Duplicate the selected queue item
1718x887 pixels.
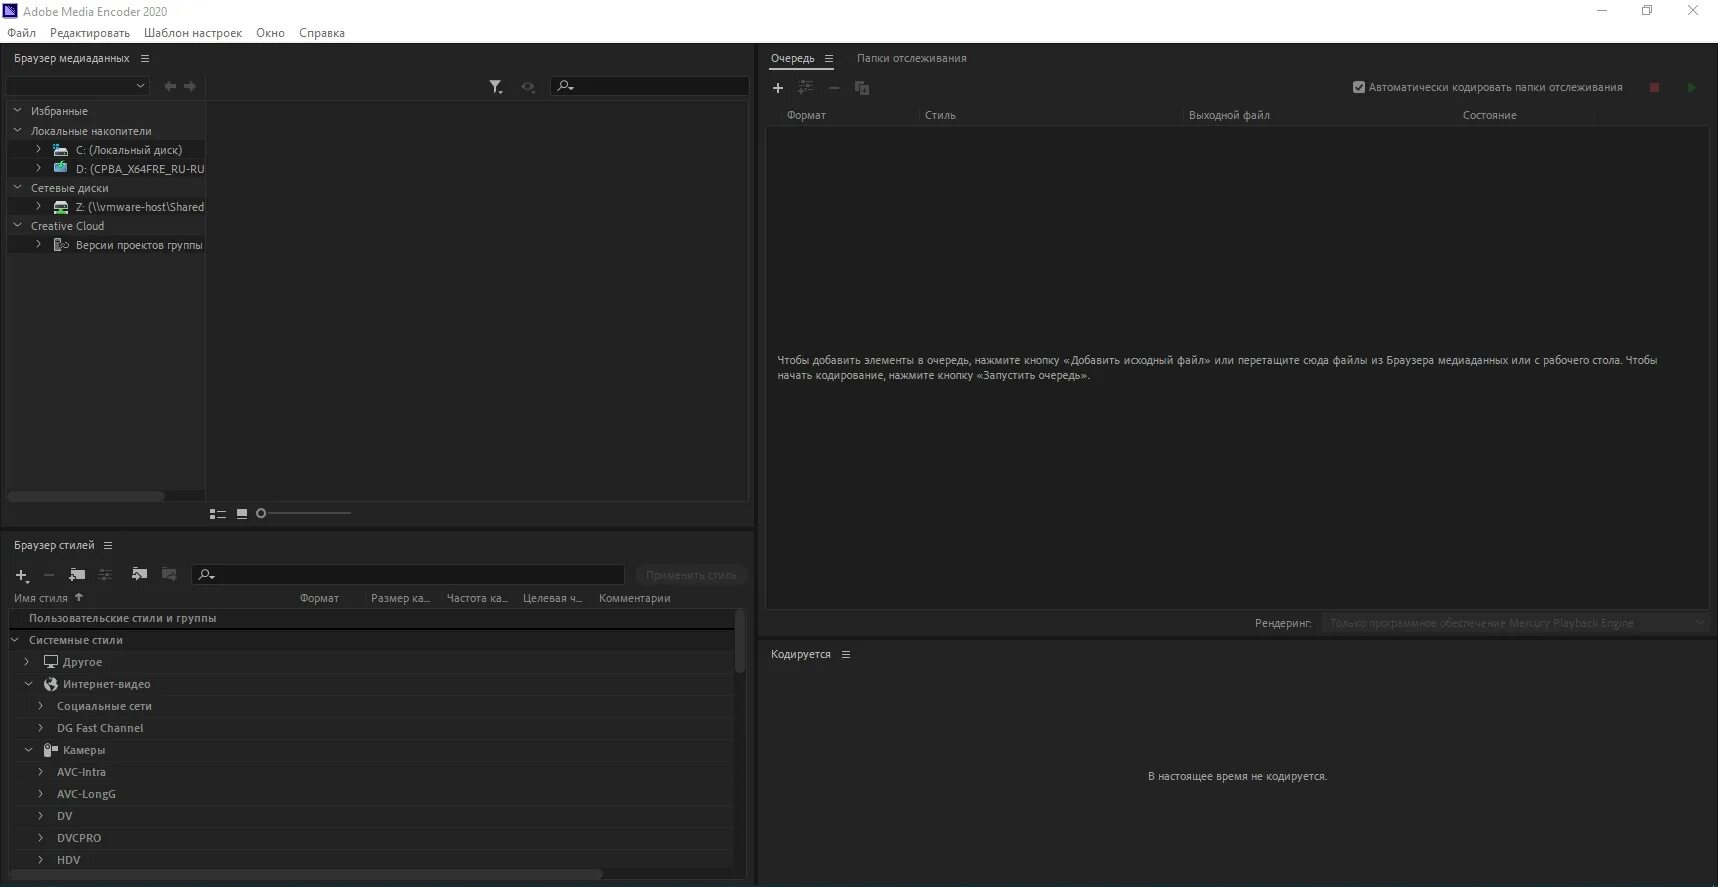point(862,88)
